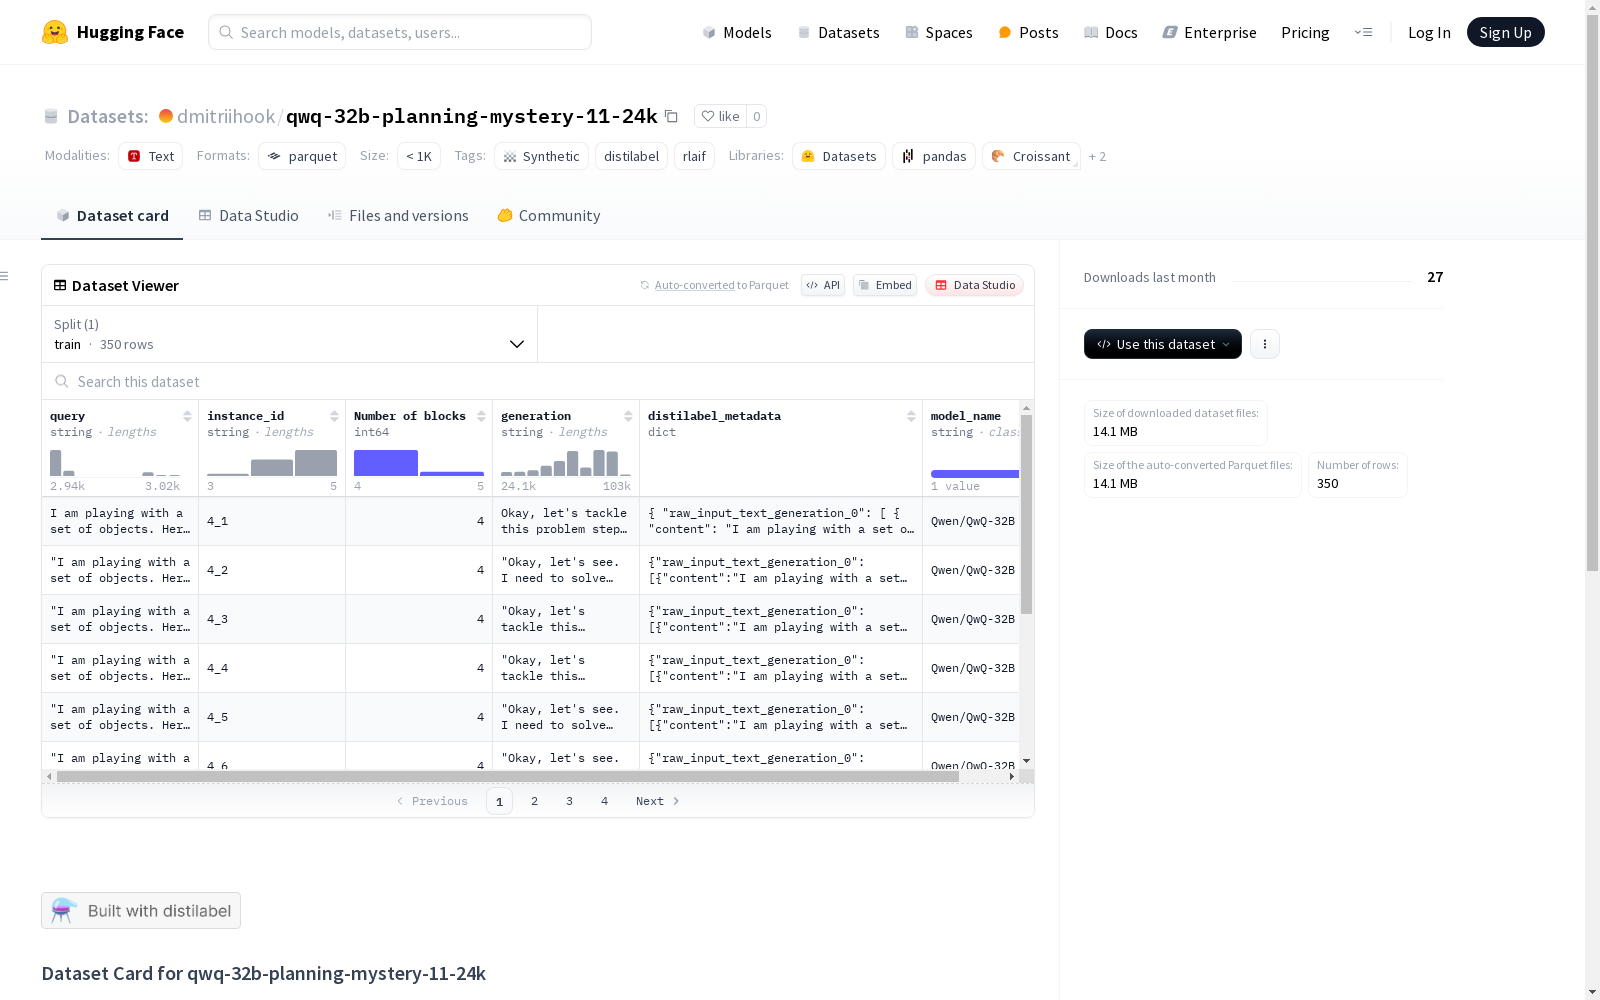
Task: Click the instance_id cell 4_3
Action: pyautogui.click(x=272, y=619)
